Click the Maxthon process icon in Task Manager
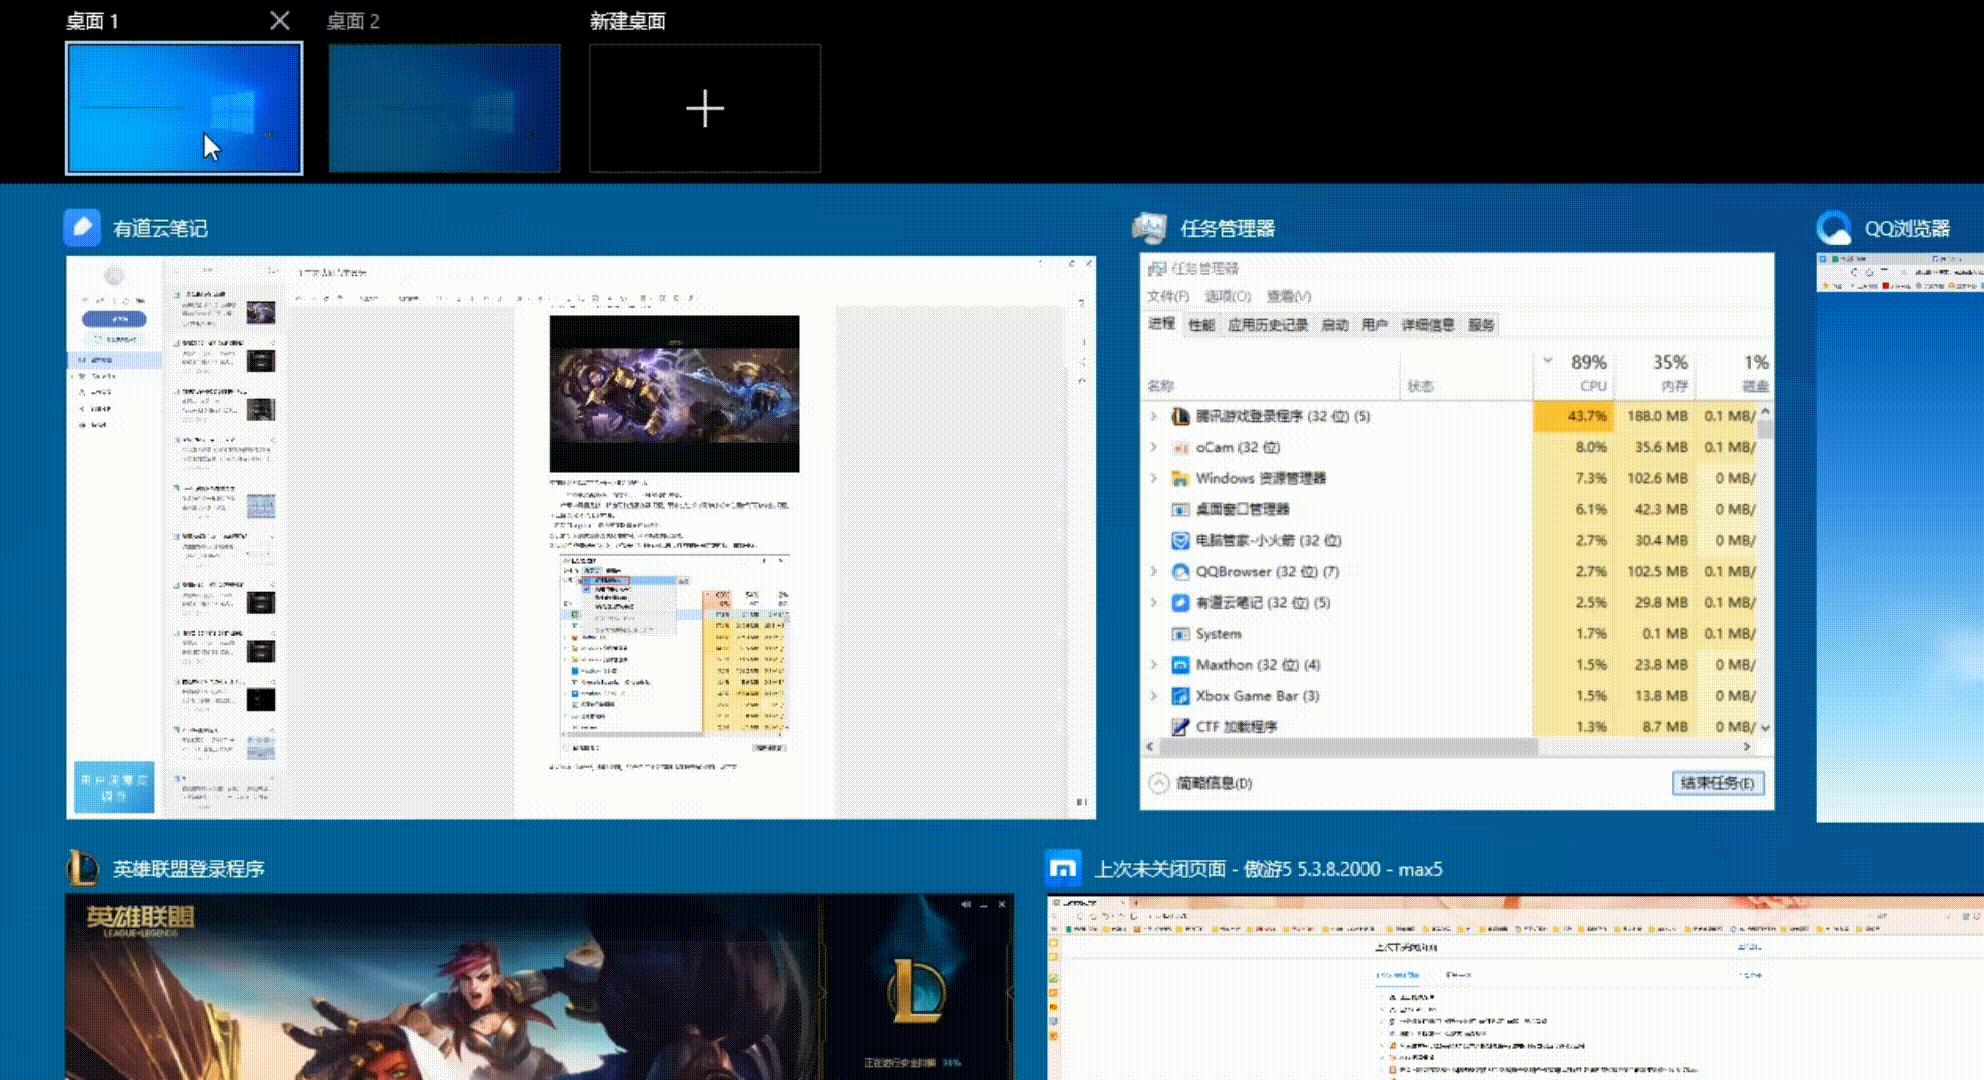1984x1080 pixels. click(x=1180, y=665)
